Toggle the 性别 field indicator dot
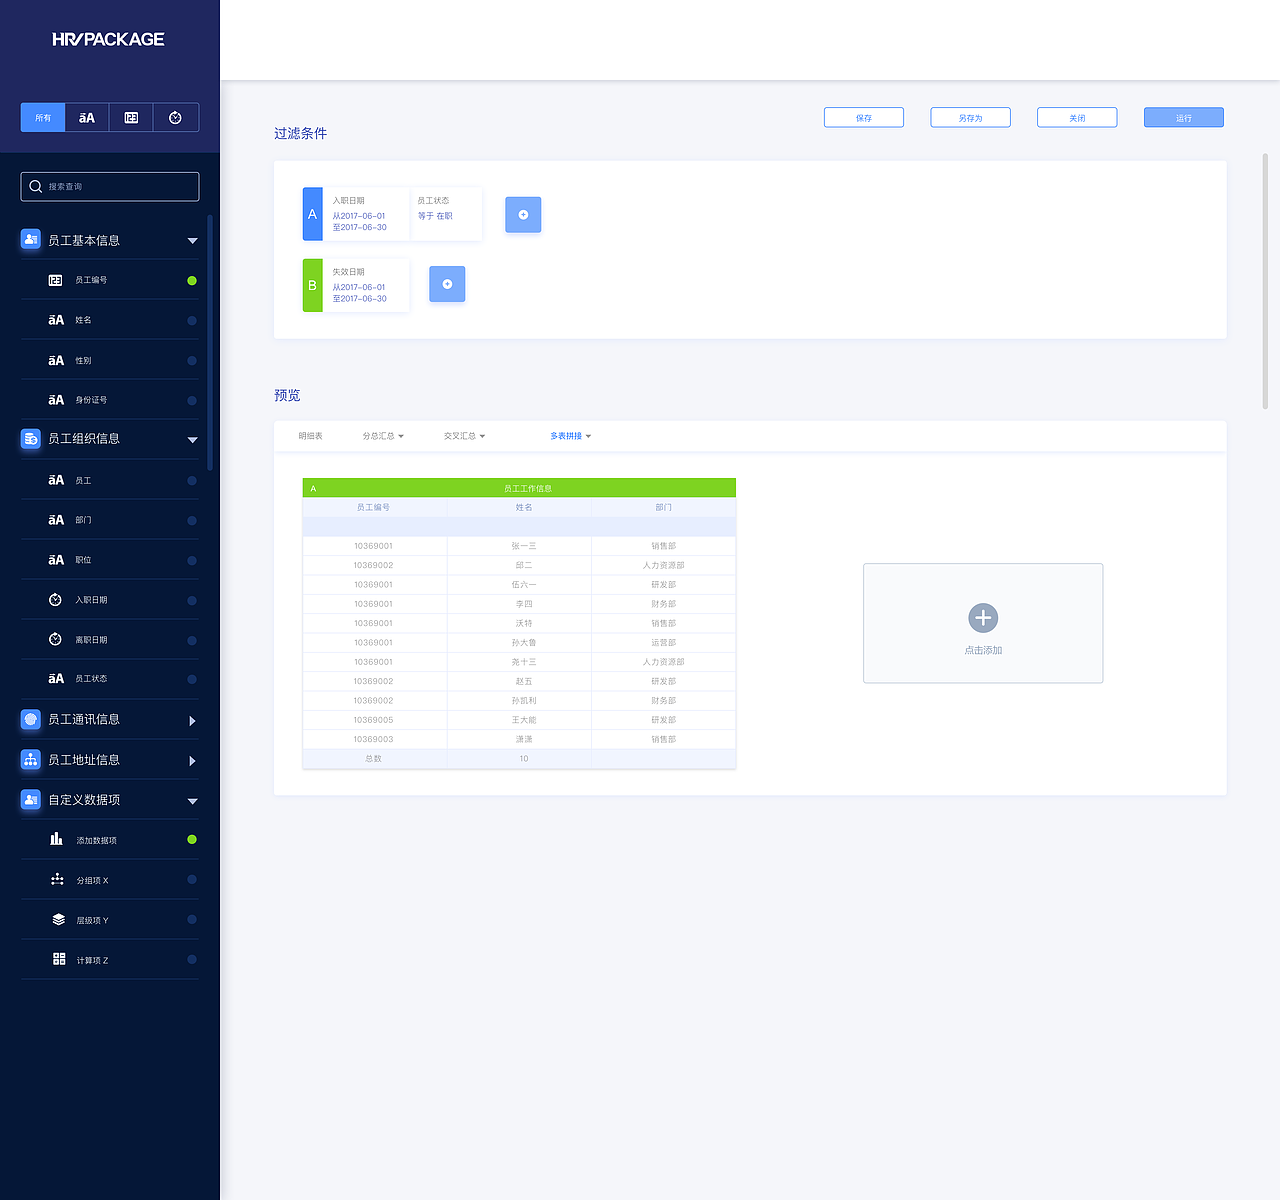This screenshot has width=1280, height=1200. click(x=192, y=361)
